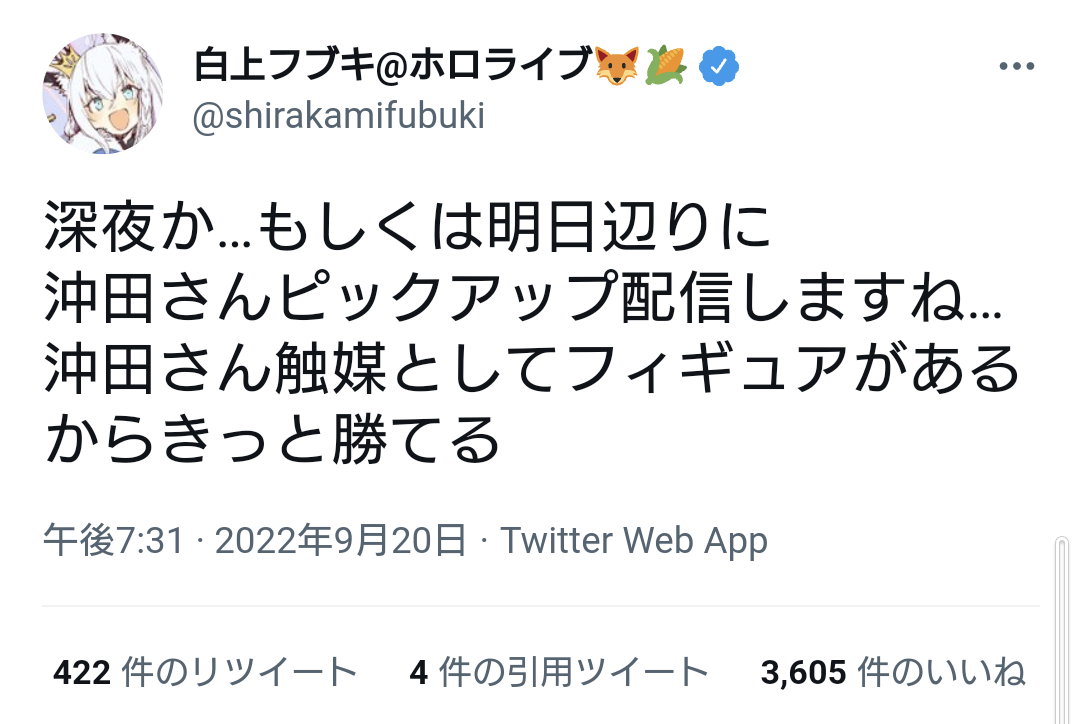View the 422 件のリツイート list

click(205, 672)
